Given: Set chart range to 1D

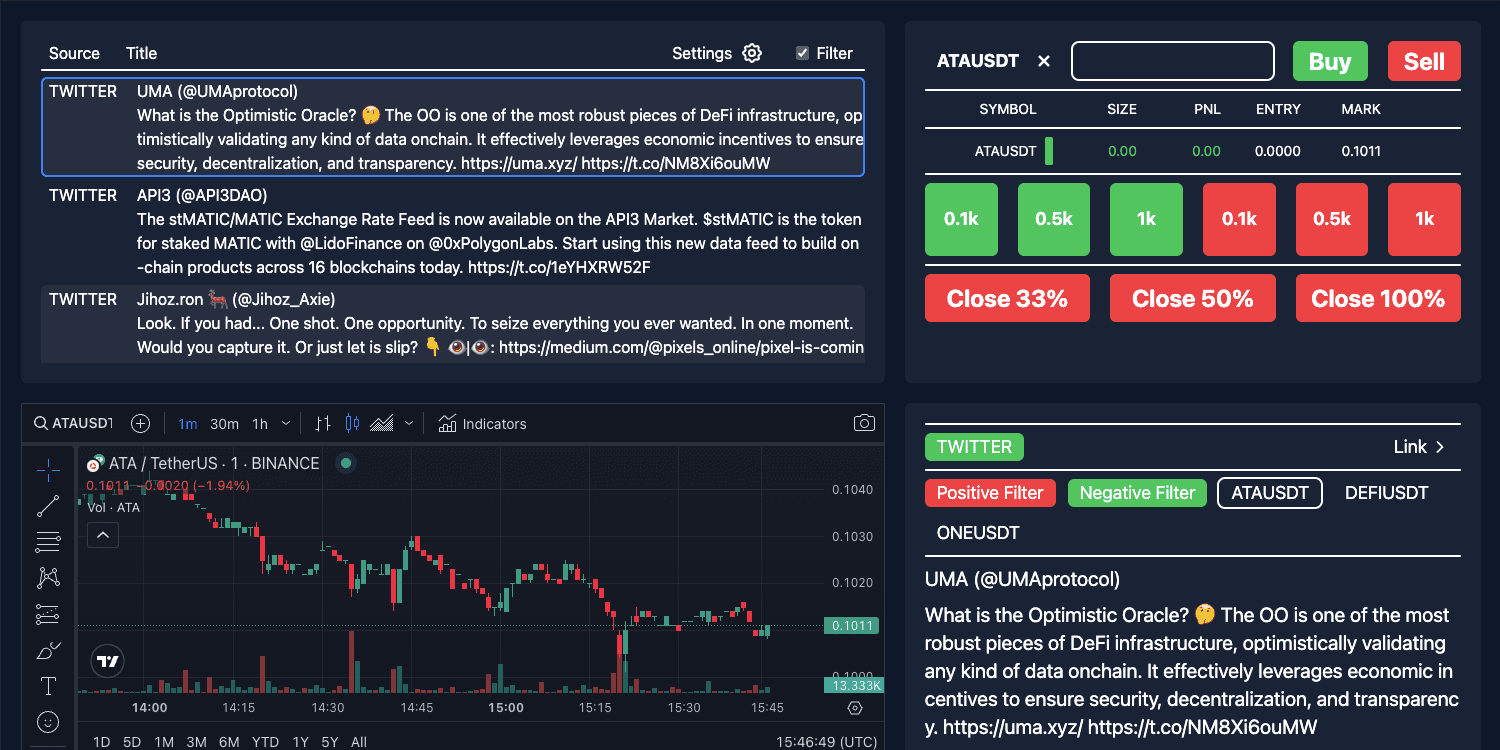Looking at the screenshot, I should tap(101, 742).
